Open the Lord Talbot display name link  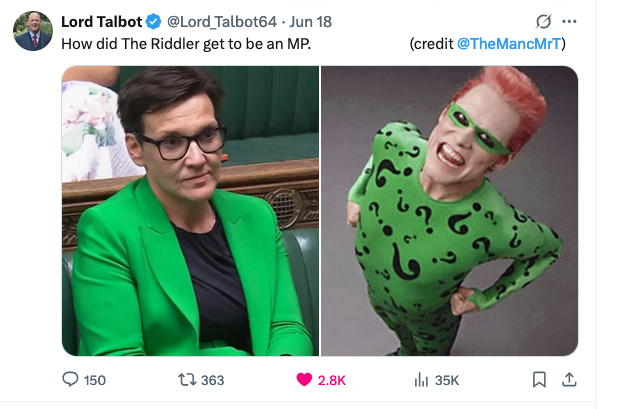tap(101, 22)
